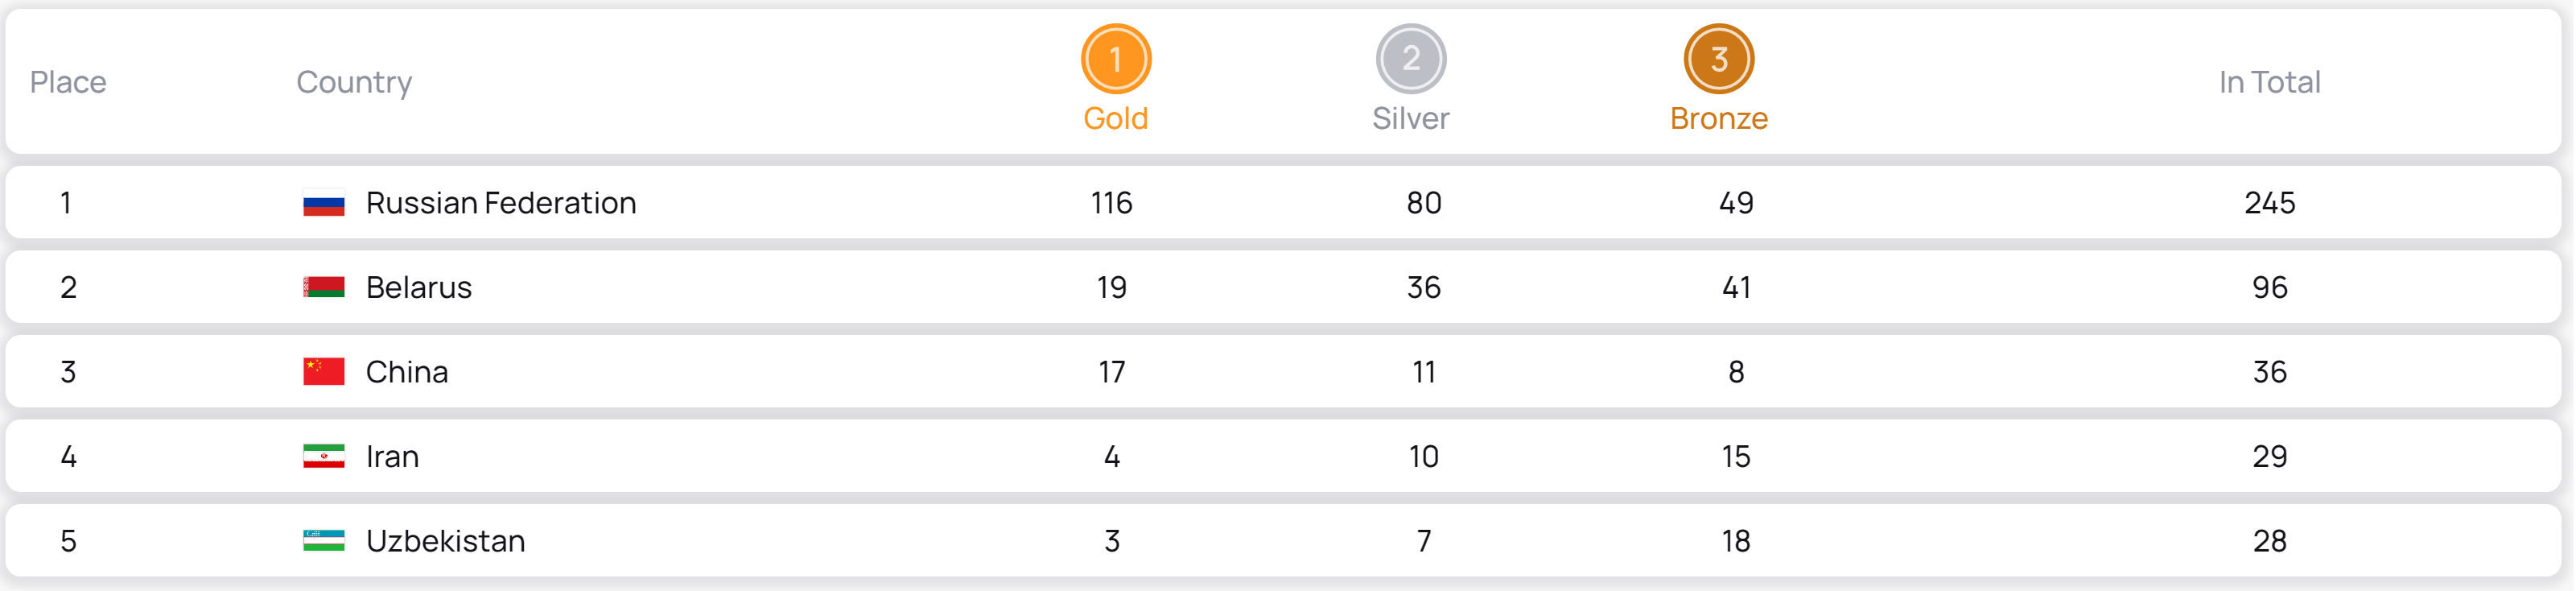Open the Russian Federation country name

pyautogui.click(x=501, y=203)
